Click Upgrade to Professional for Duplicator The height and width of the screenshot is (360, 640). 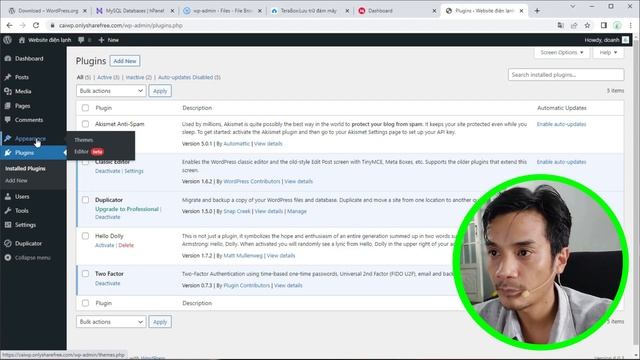click(127, 209)
